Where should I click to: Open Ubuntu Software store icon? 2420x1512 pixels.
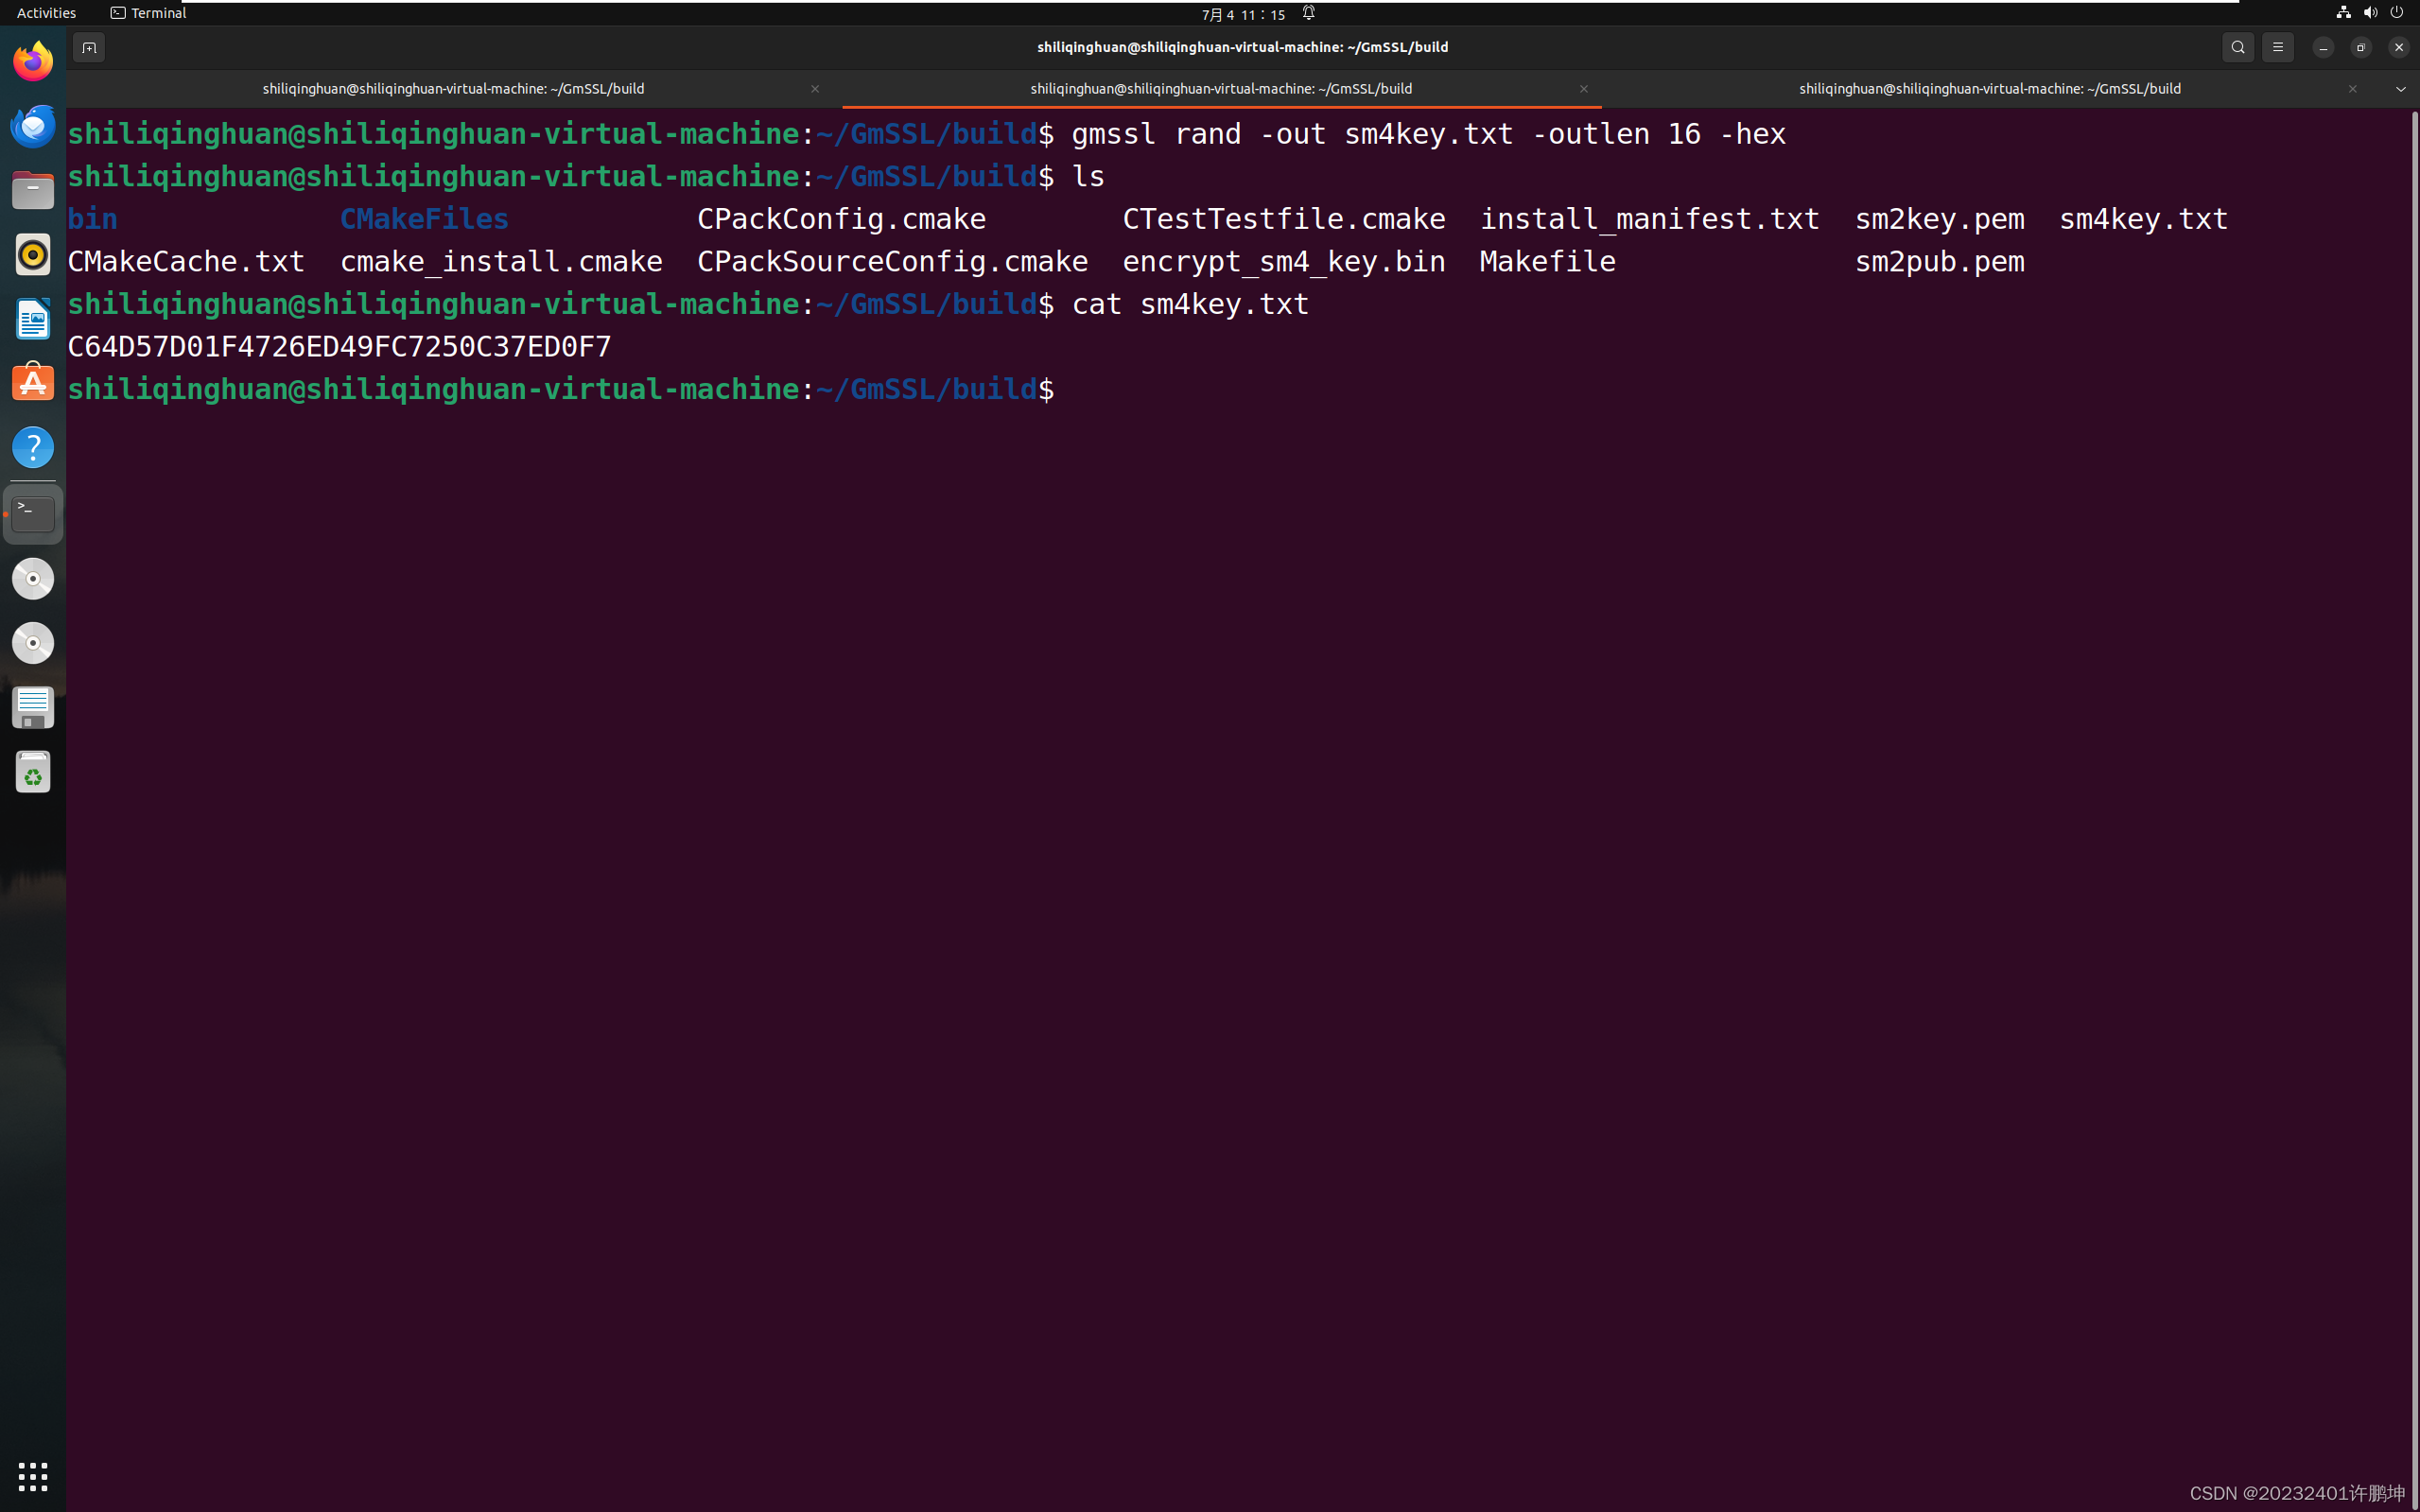pyautogui.click(x=33, y=383)
